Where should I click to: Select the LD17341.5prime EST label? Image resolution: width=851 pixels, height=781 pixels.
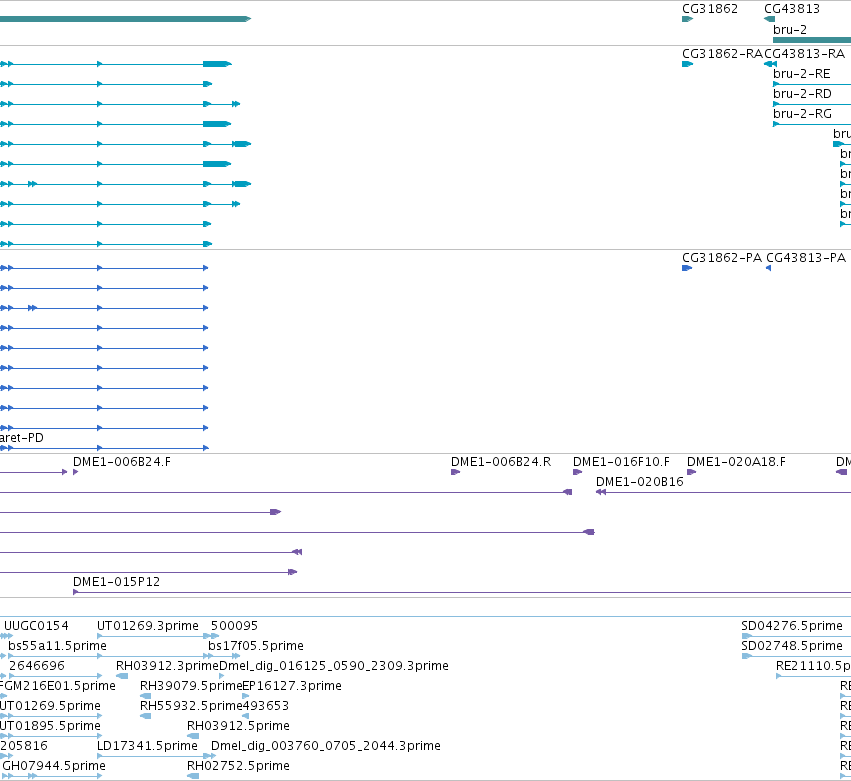tap(147, 746)
